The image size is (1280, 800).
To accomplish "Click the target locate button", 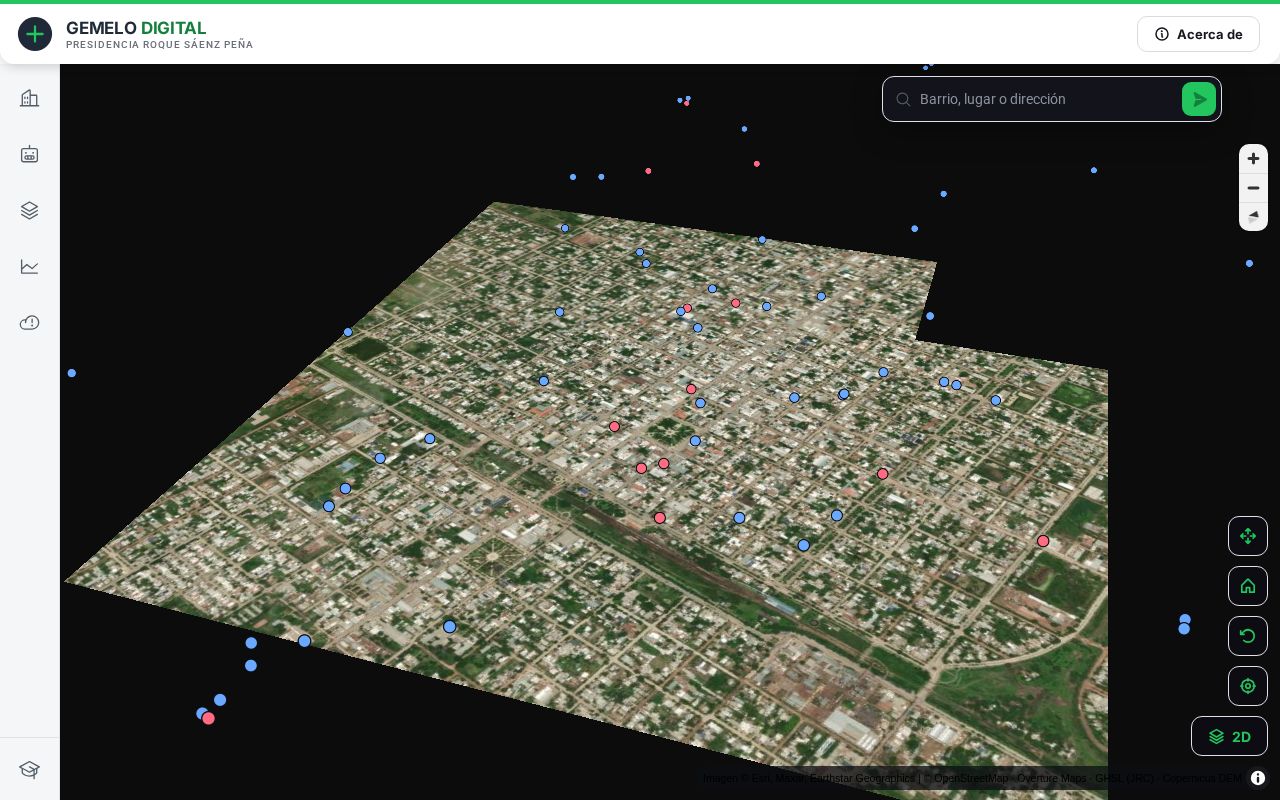I will 1248,686.
